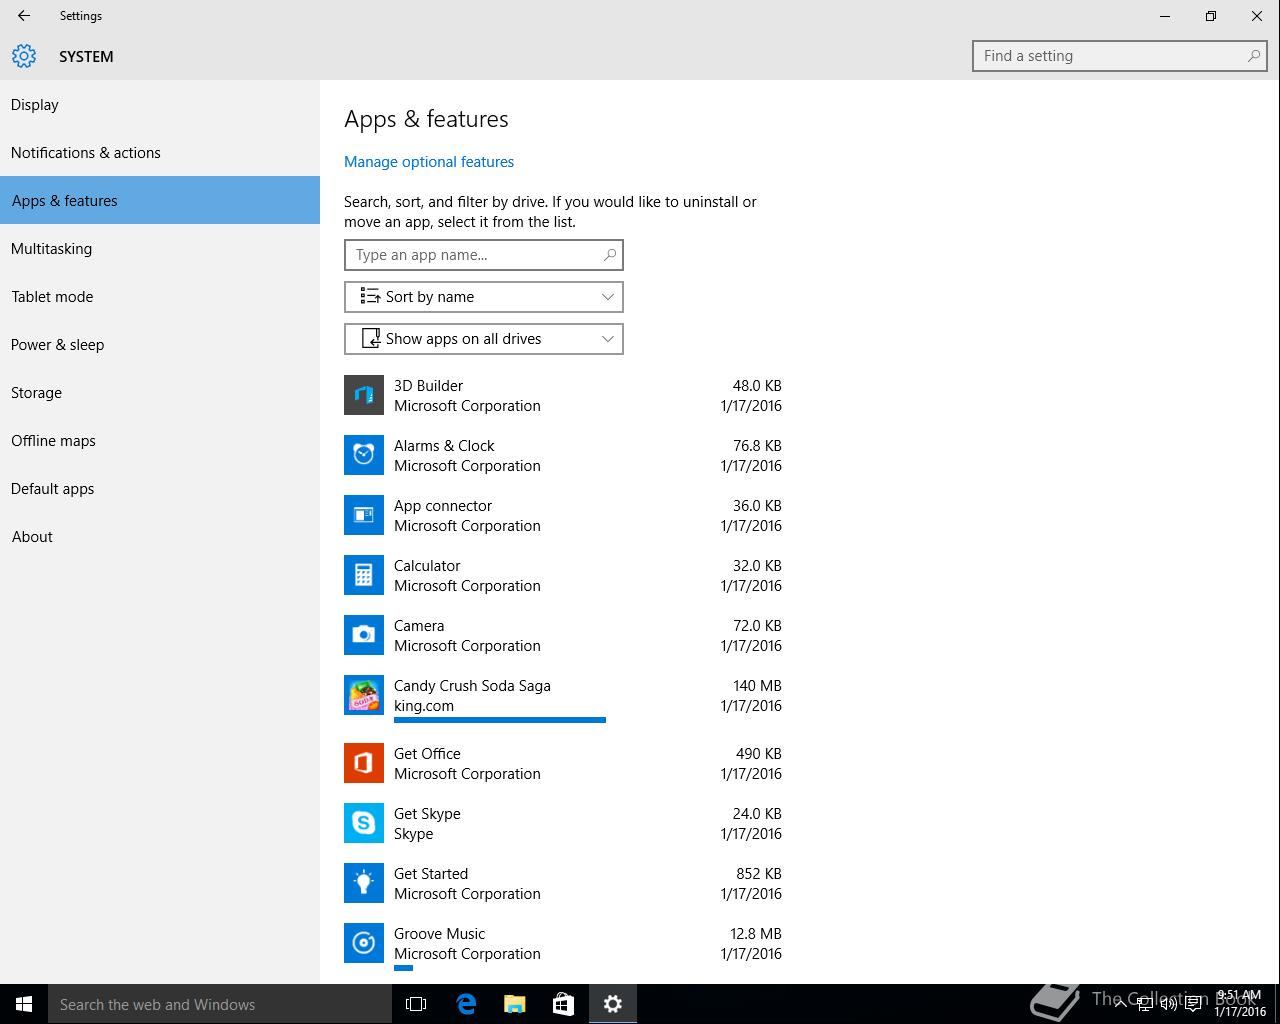
Task: Click the 3D Builder app icon
Action: pos(364,395)
